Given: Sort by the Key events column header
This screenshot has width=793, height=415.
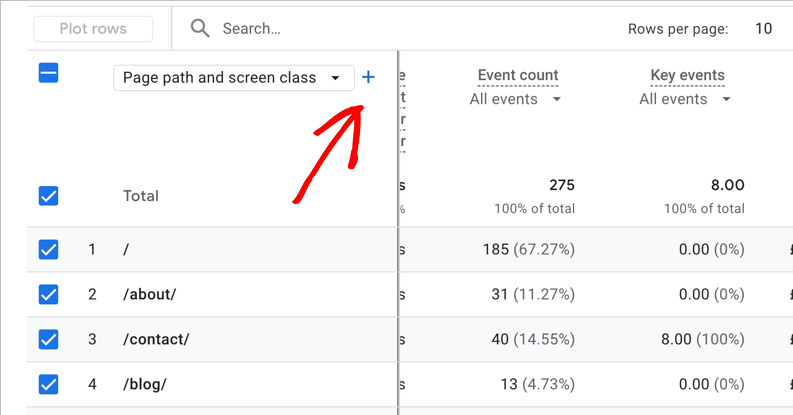Looking at the screenshot, I should 687,75.
